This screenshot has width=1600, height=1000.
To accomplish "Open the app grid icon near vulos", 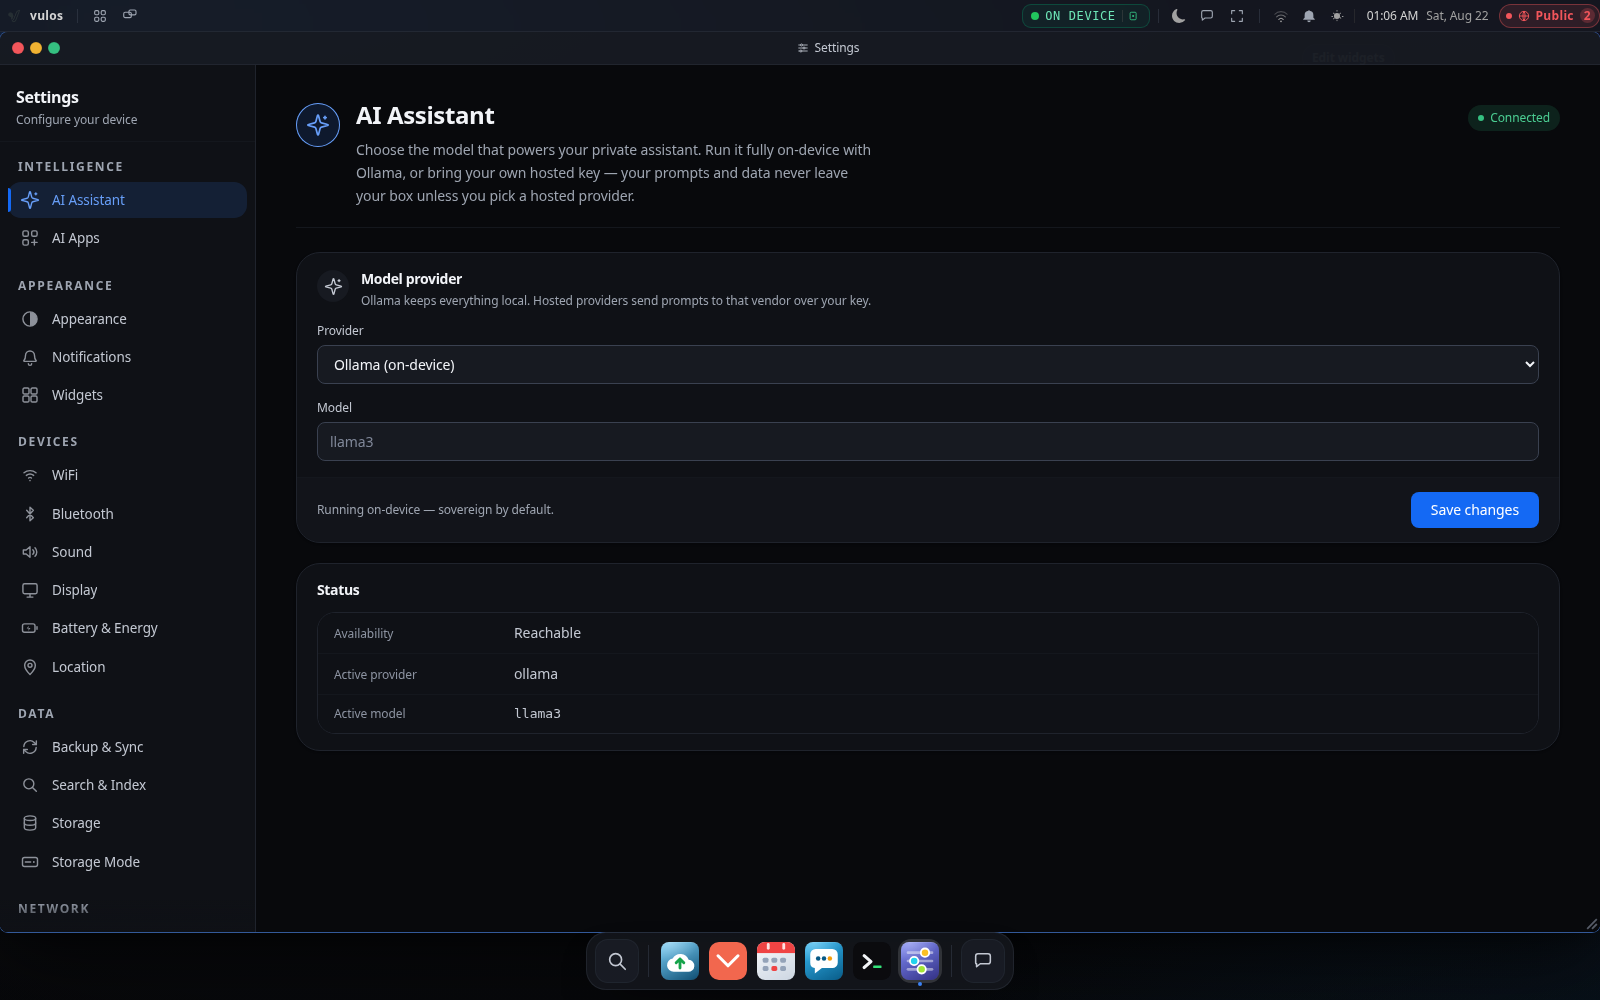I will click(x=100, y=16).
